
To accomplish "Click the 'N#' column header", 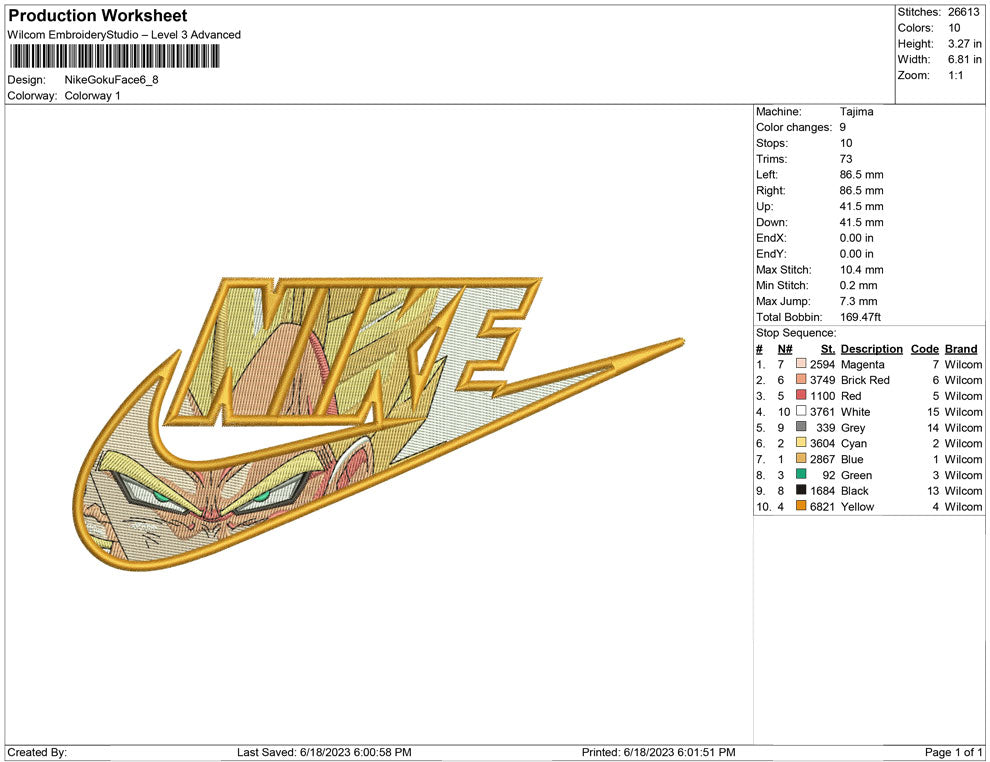I will click(784, 348).
